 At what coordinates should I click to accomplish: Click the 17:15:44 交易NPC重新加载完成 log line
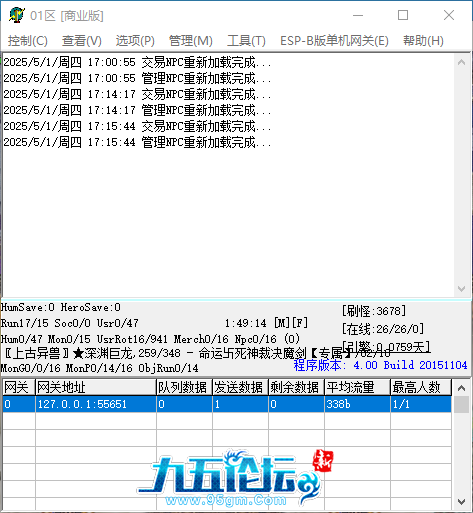[x=137, y=126]
